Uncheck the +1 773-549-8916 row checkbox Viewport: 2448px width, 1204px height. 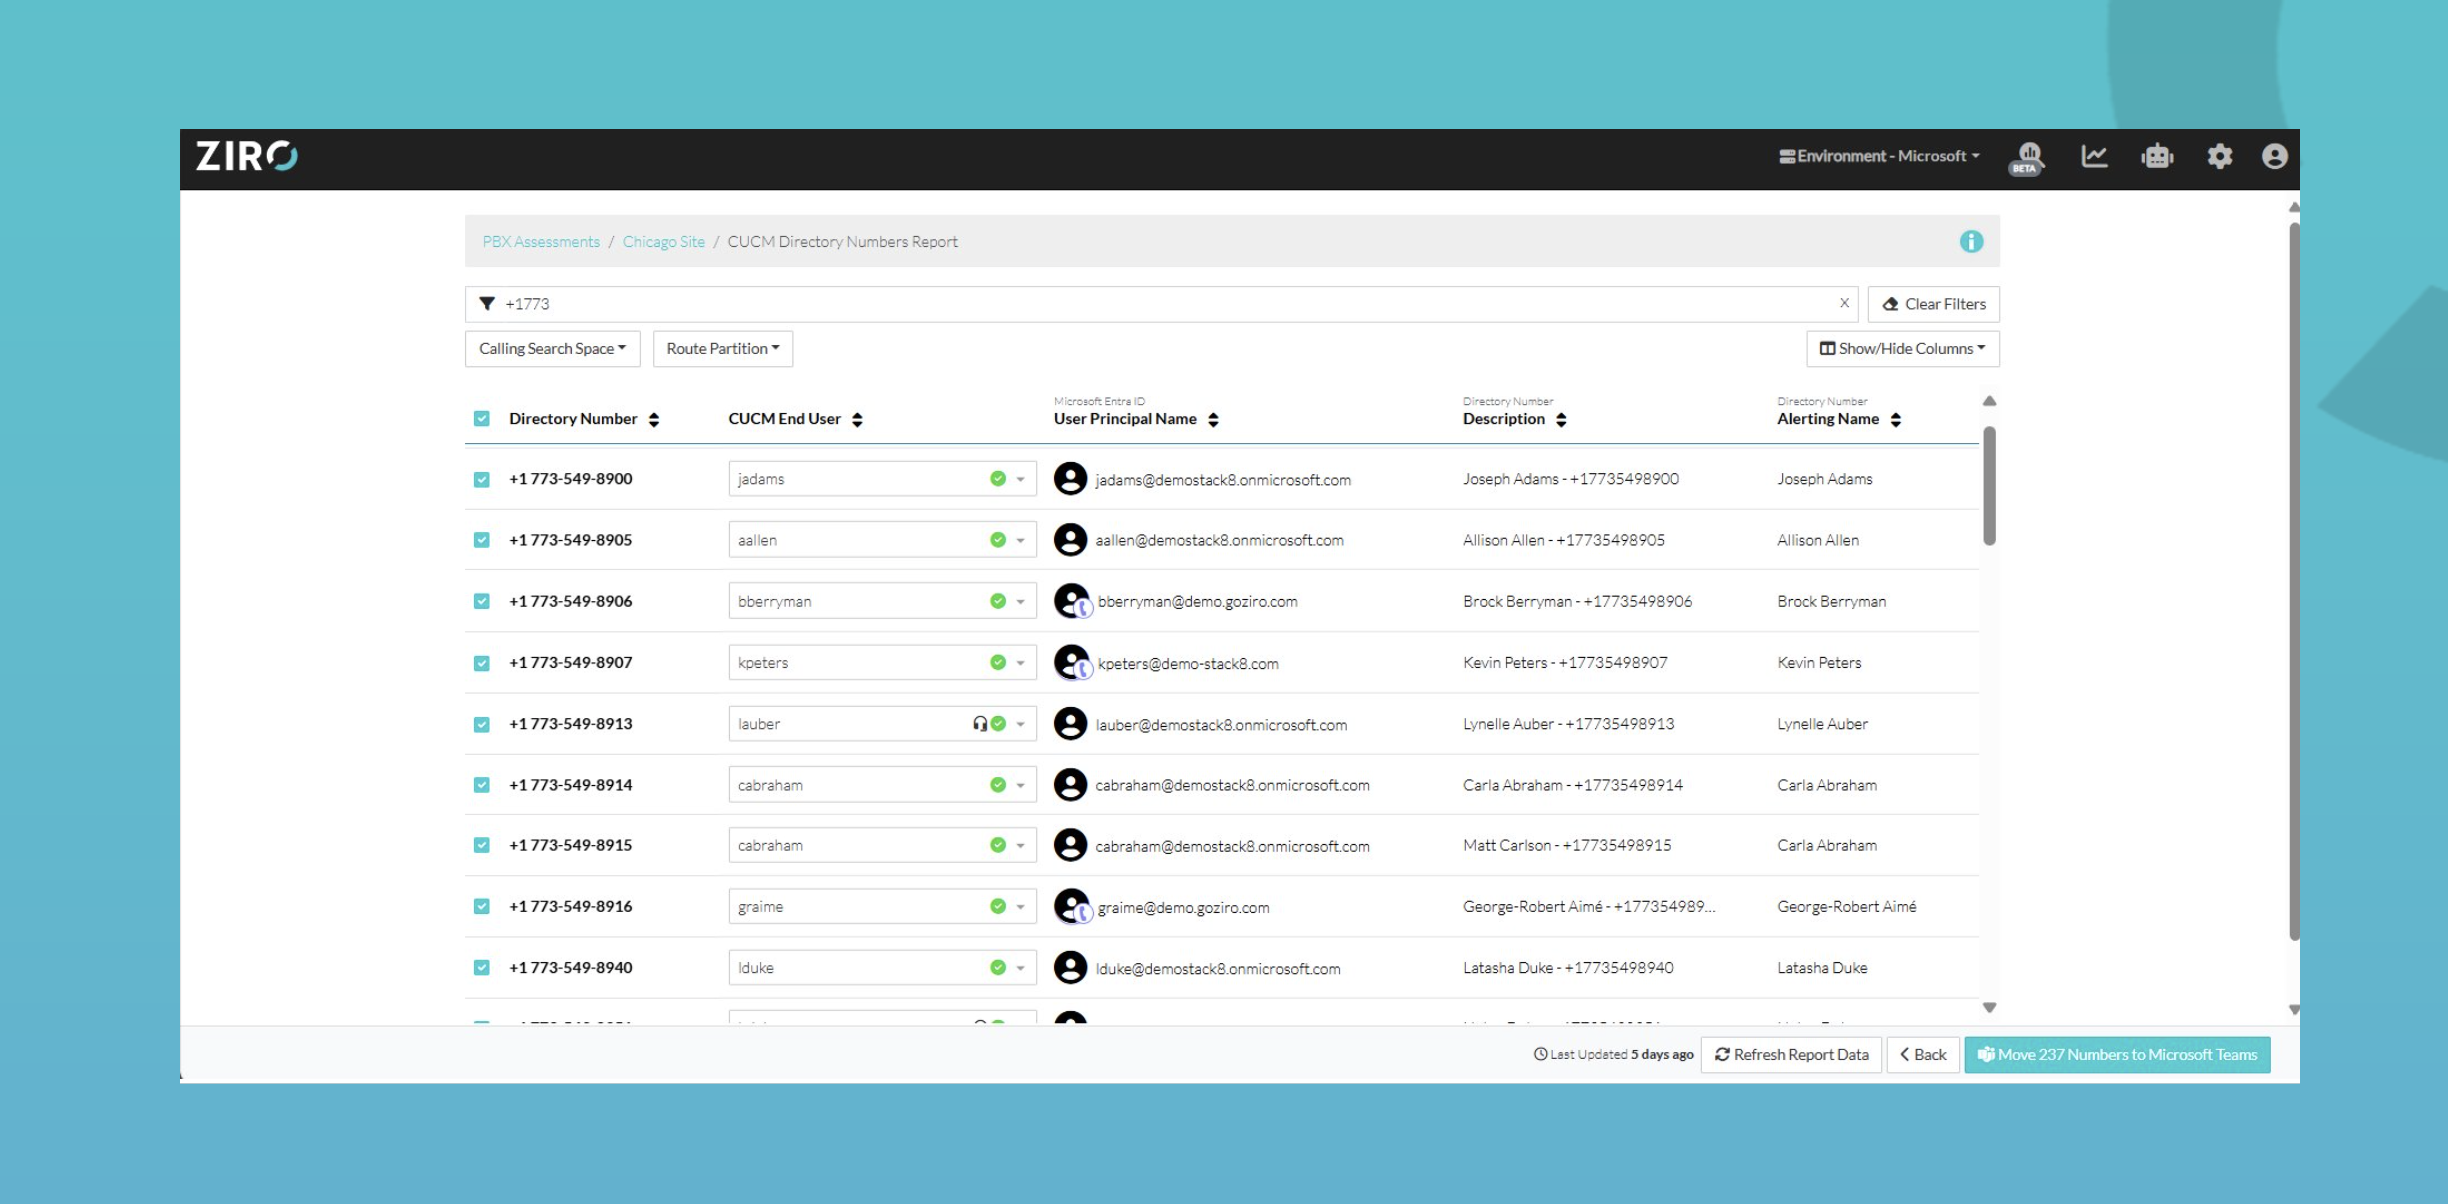(482, 906)
